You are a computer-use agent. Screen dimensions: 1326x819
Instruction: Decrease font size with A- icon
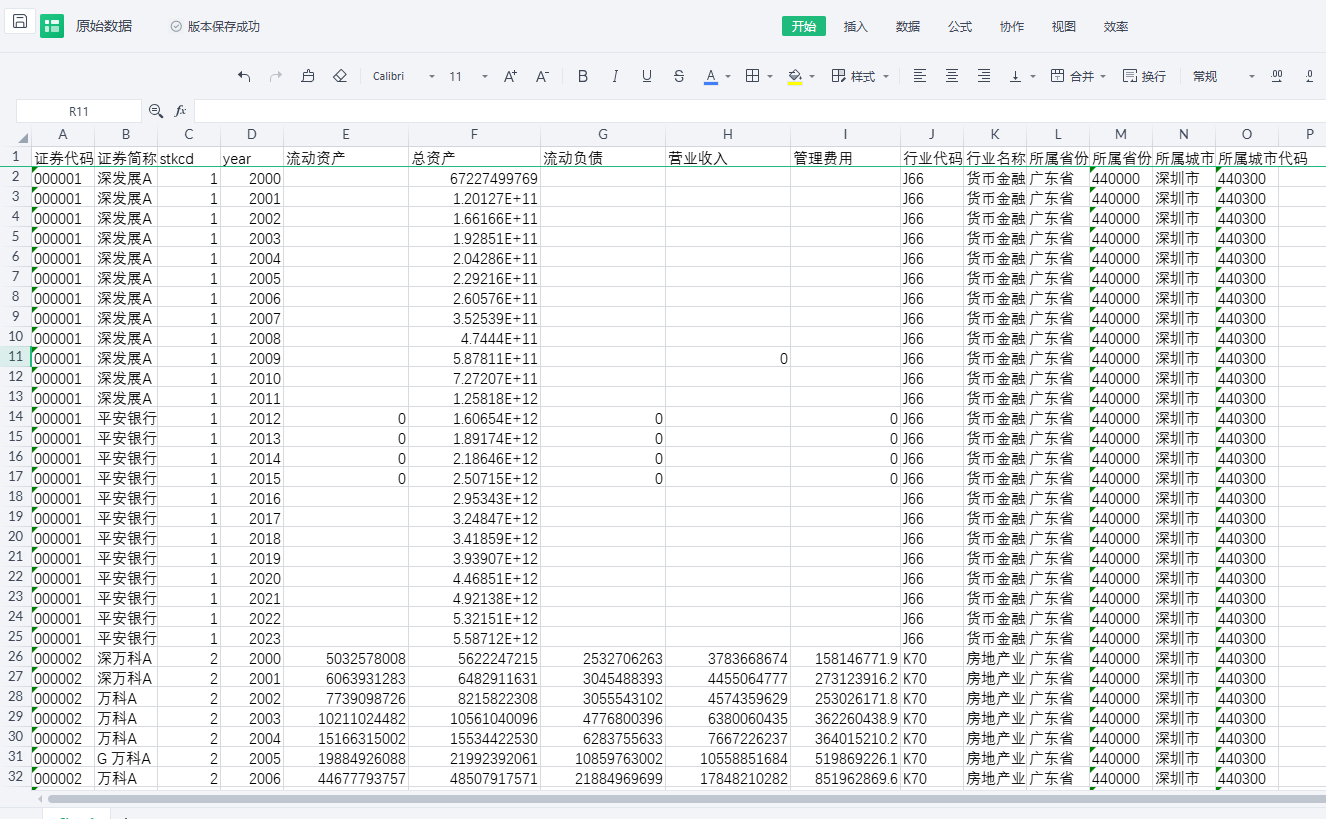(x=542, y=76)
